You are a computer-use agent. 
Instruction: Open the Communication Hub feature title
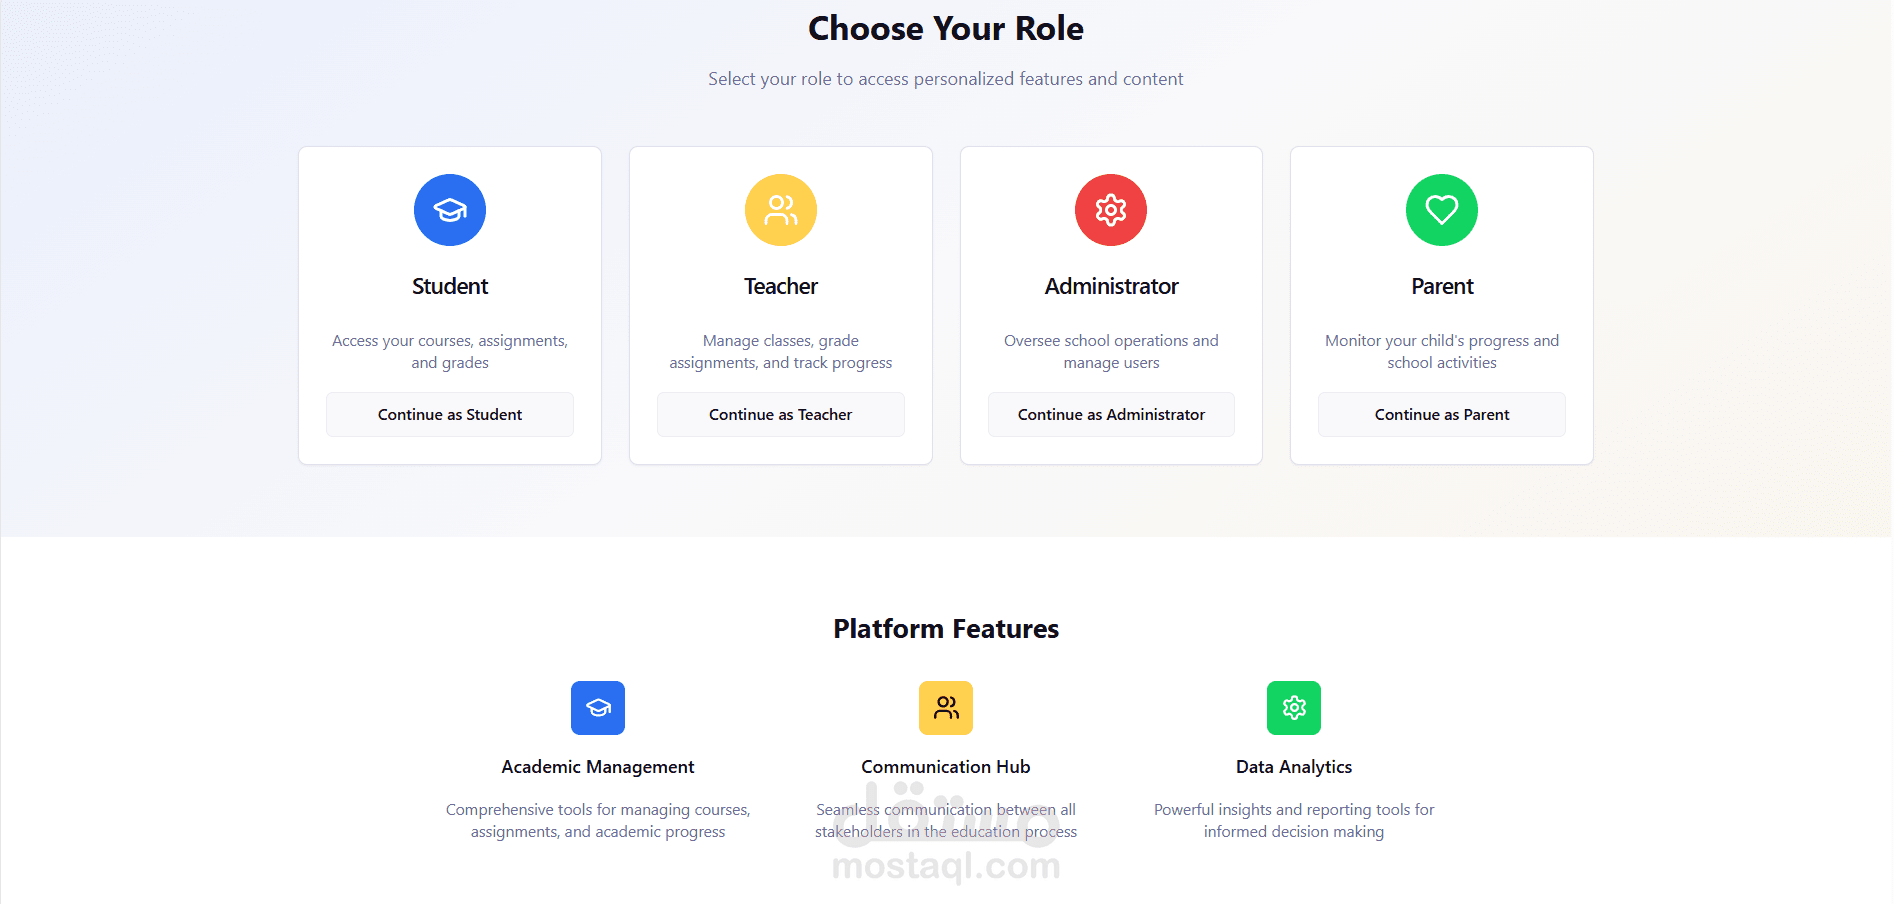point(946,767)
